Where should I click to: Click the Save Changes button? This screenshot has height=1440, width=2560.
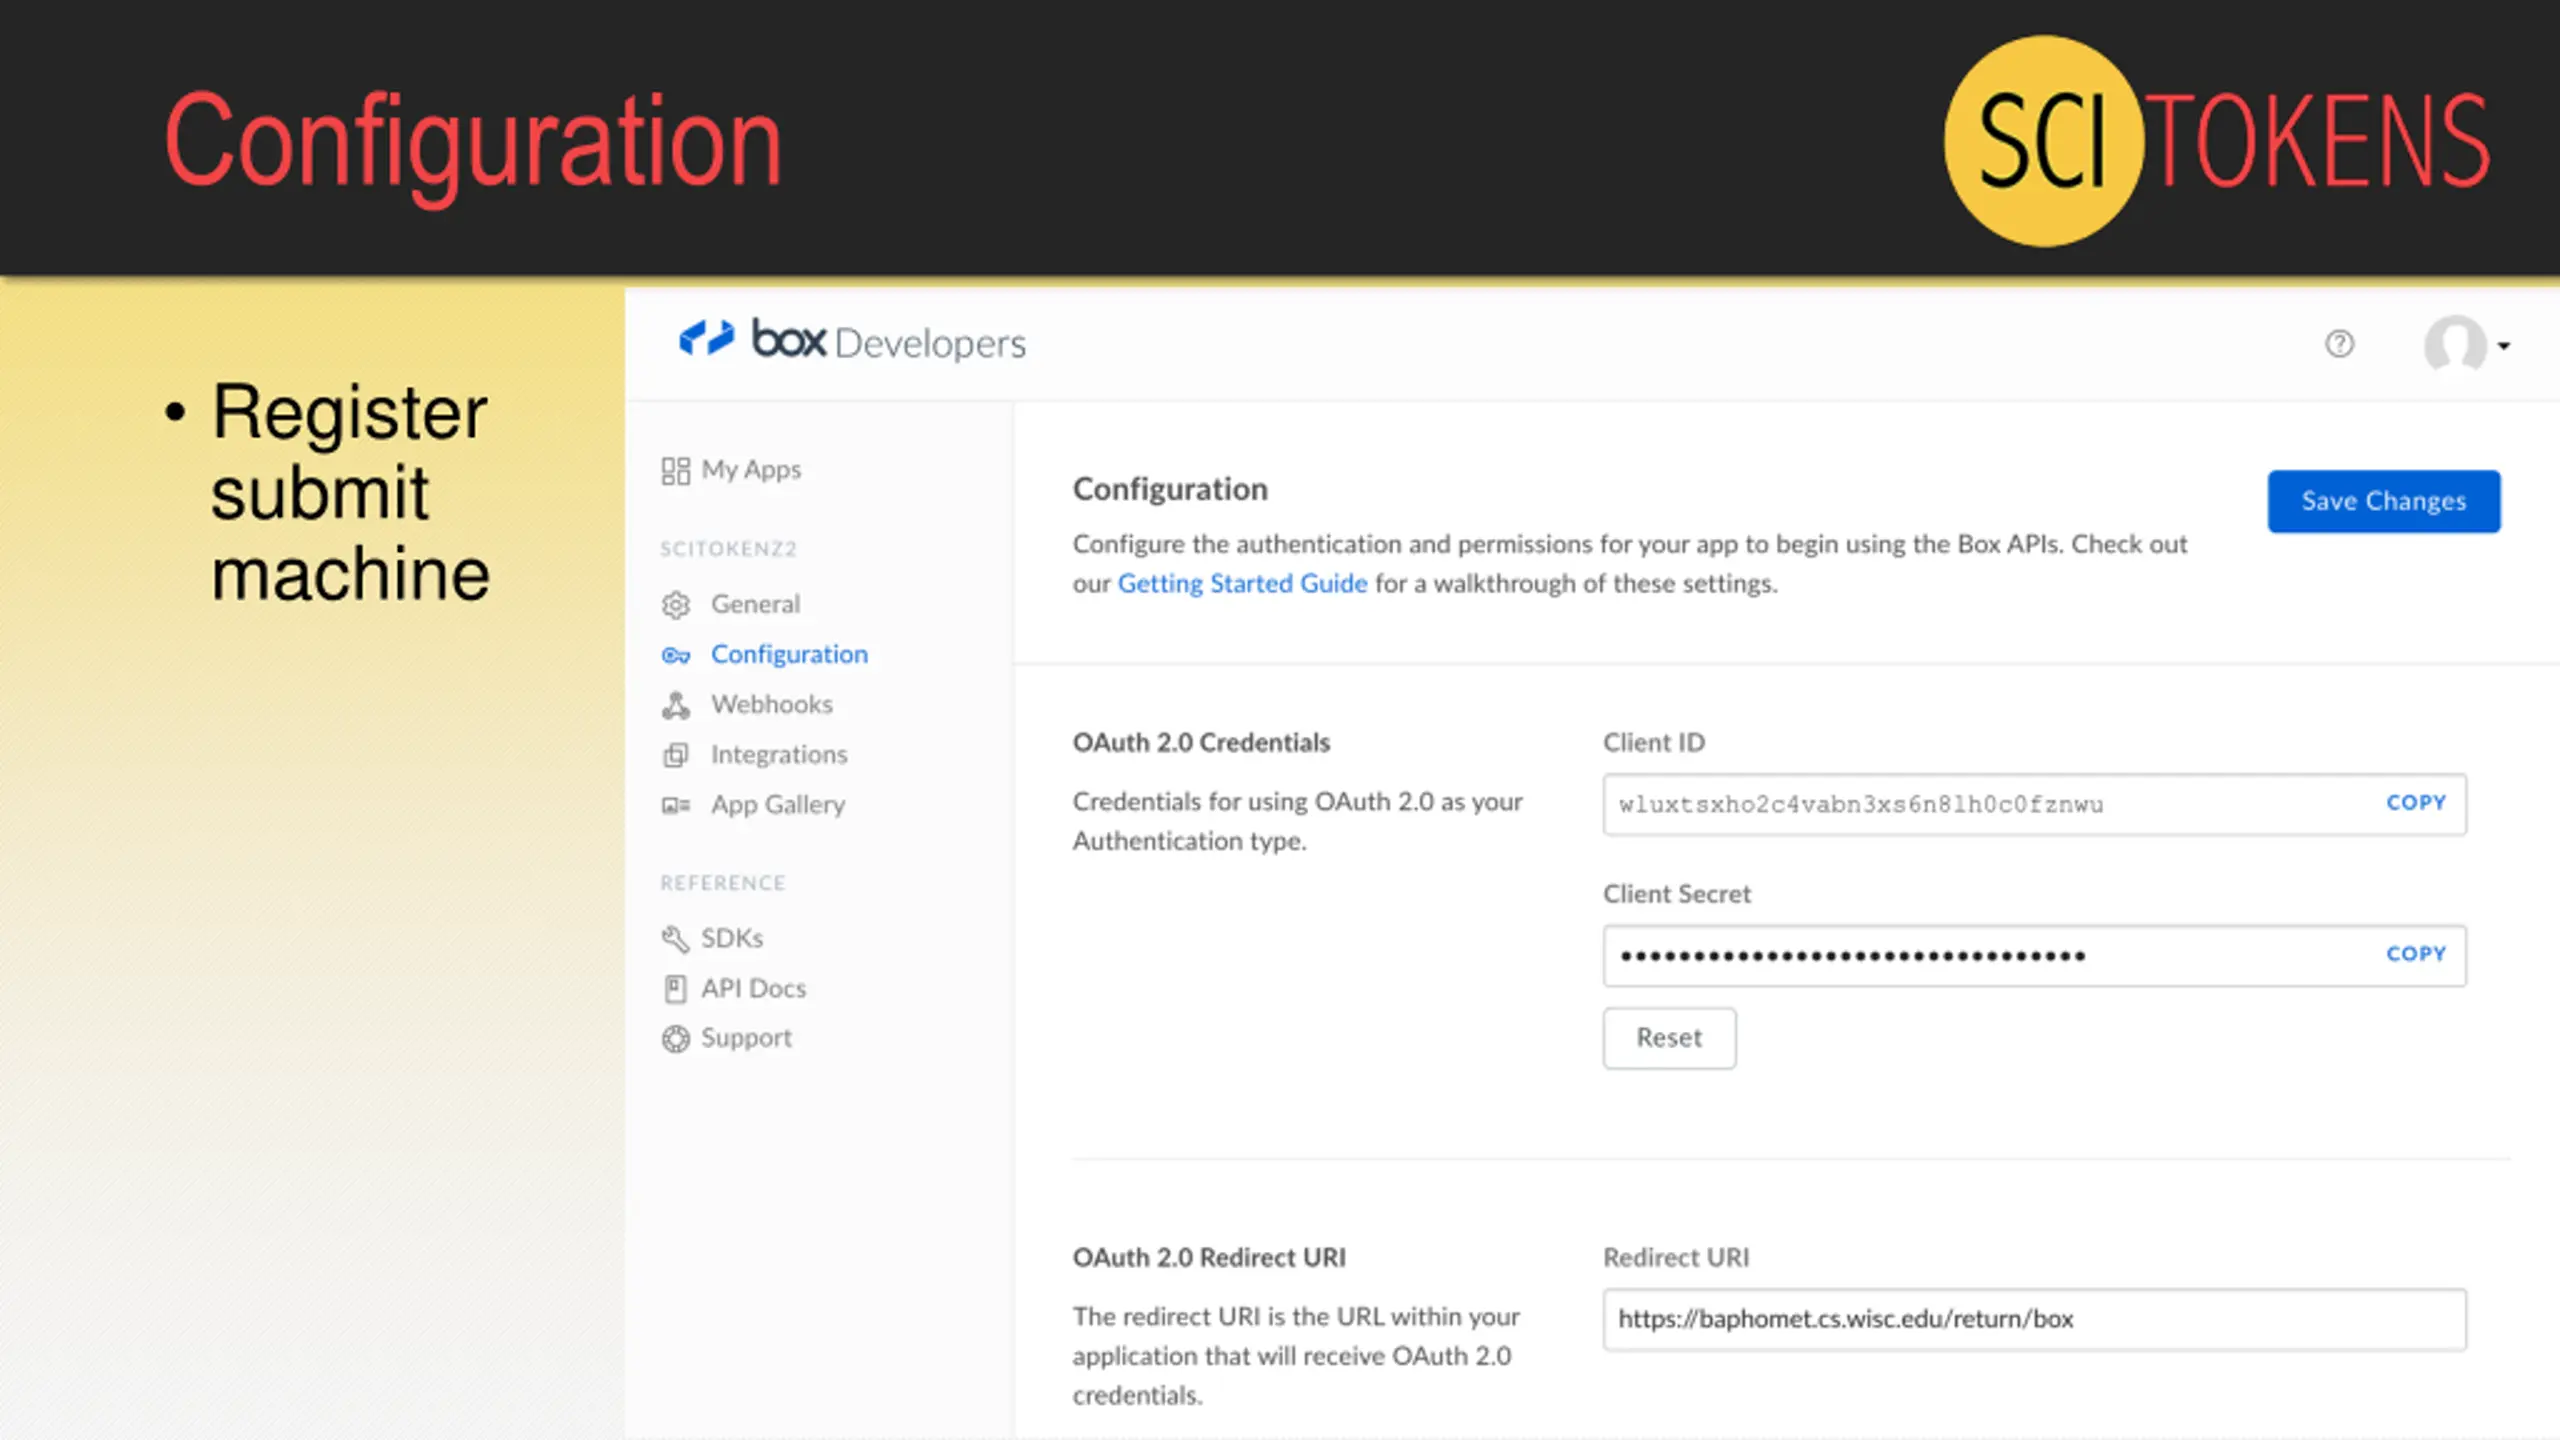pyautogui.click(x=2384, y=501)
